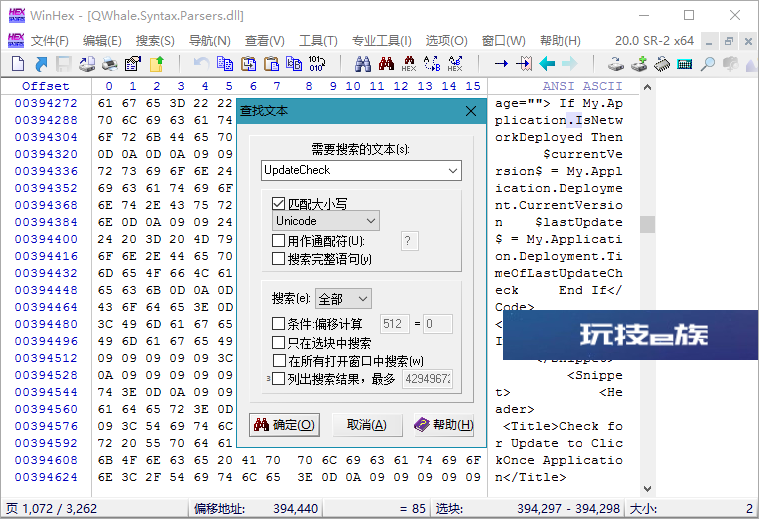Open the 搜索 全部 direction dropdown

tap(343, 299)
